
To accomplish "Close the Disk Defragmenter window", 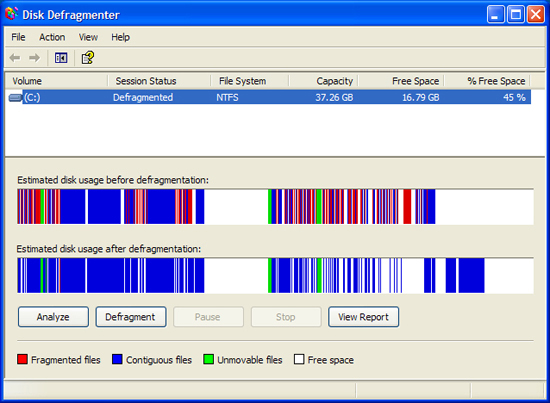I will [x=536, y=14].
